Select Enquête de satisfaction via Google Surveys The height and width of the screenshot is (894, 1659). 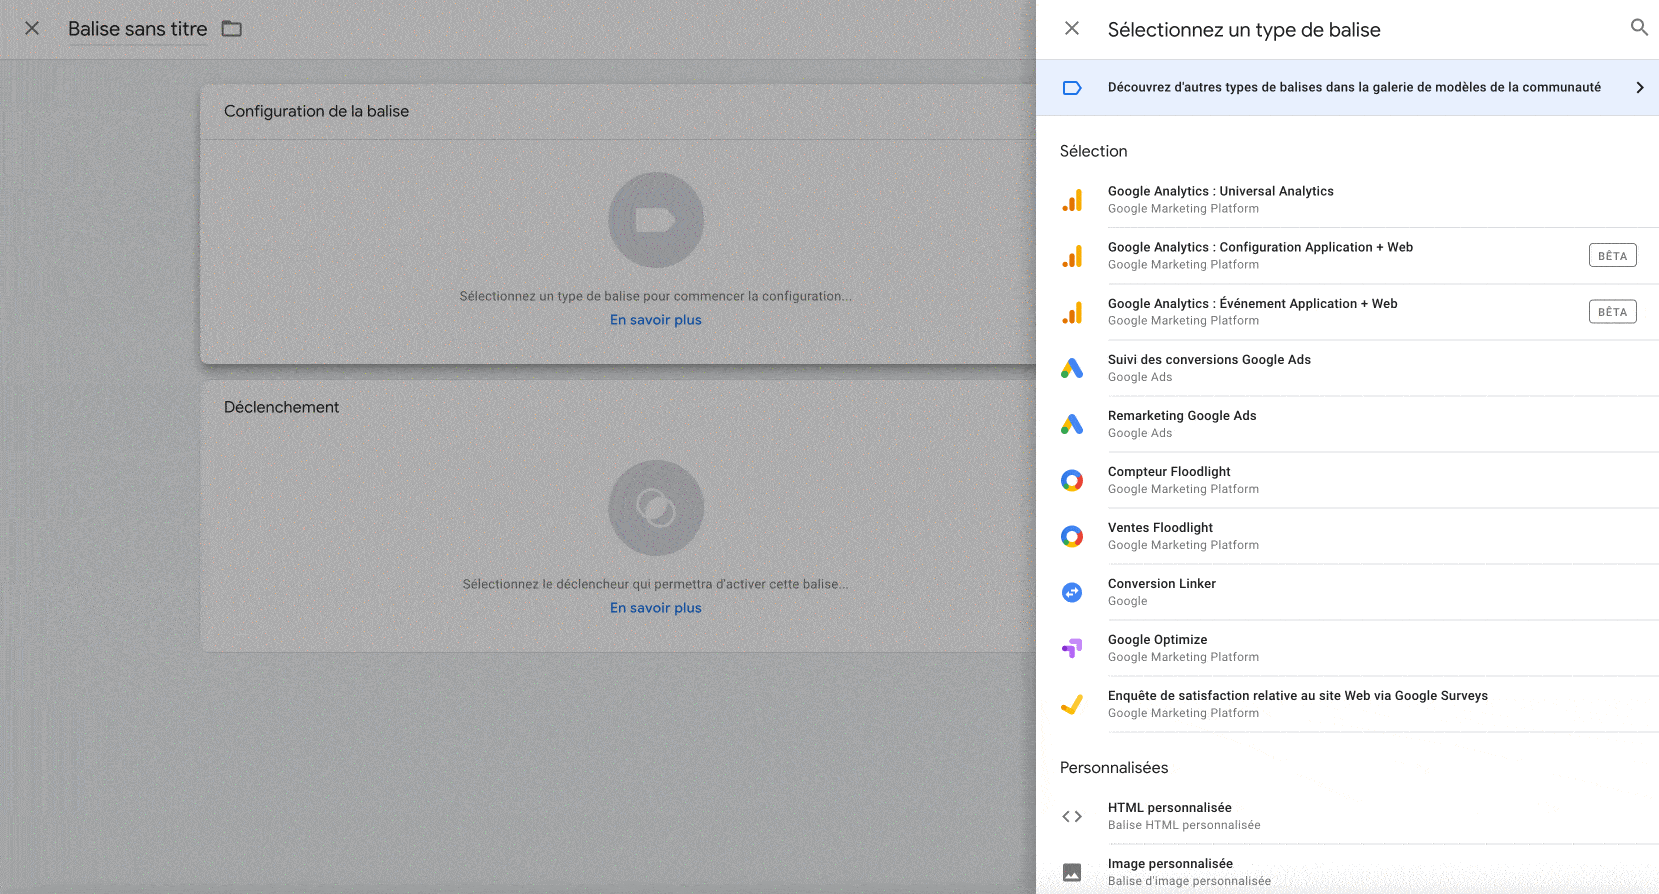pyautogui.click(x=1347, y=704)
